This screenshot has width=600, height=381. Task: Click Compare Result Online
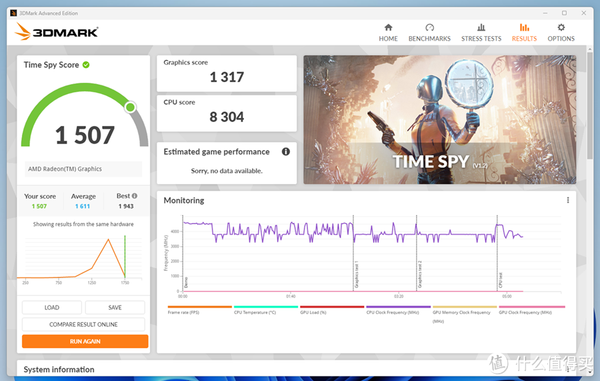point(83,324)
